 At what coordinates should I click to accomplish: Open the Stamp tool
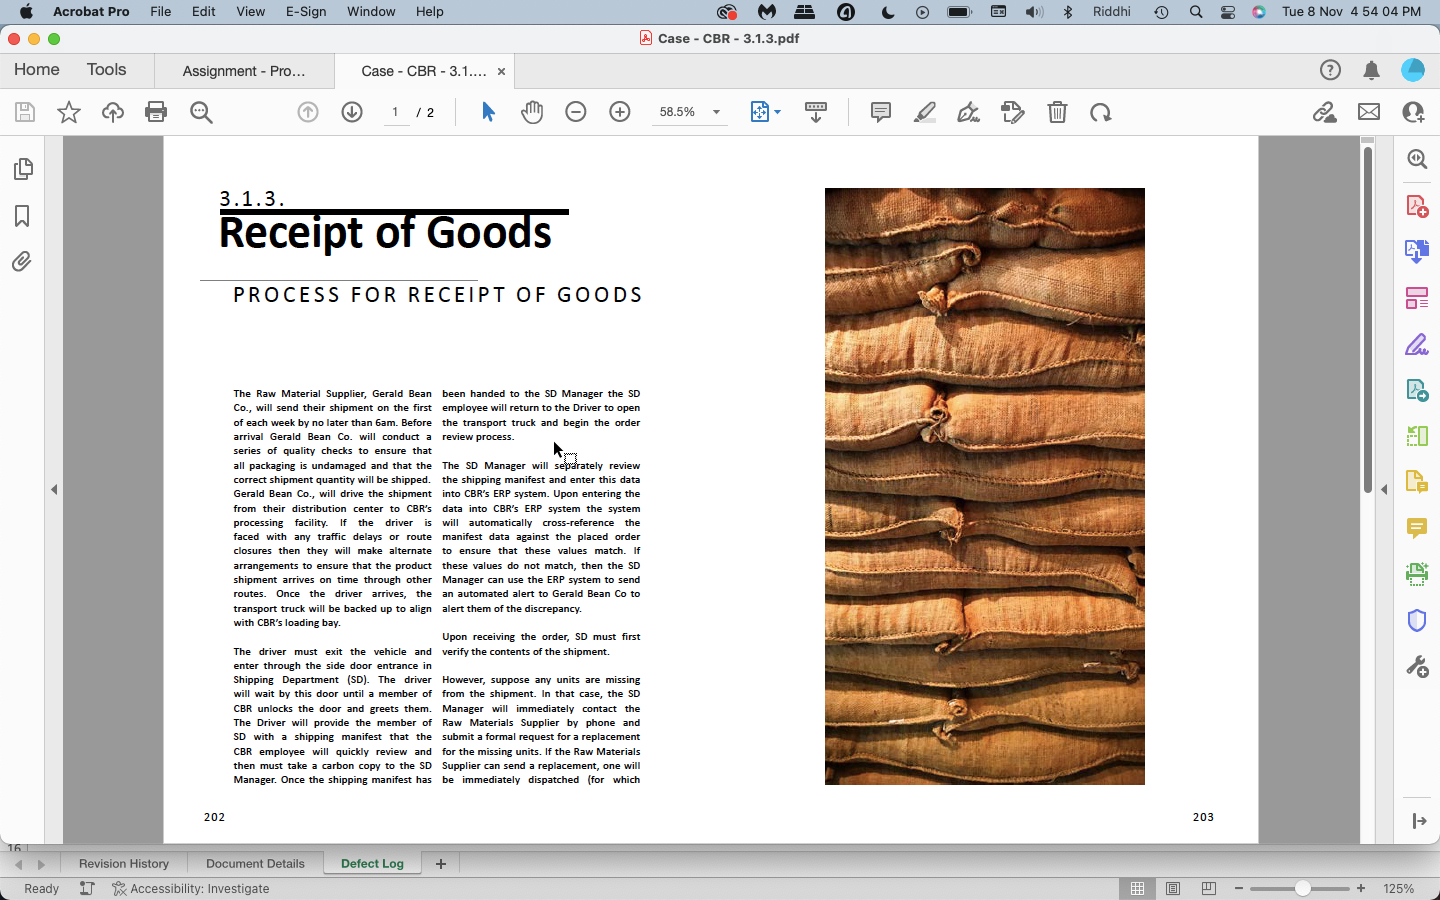tap(1013, 112)
